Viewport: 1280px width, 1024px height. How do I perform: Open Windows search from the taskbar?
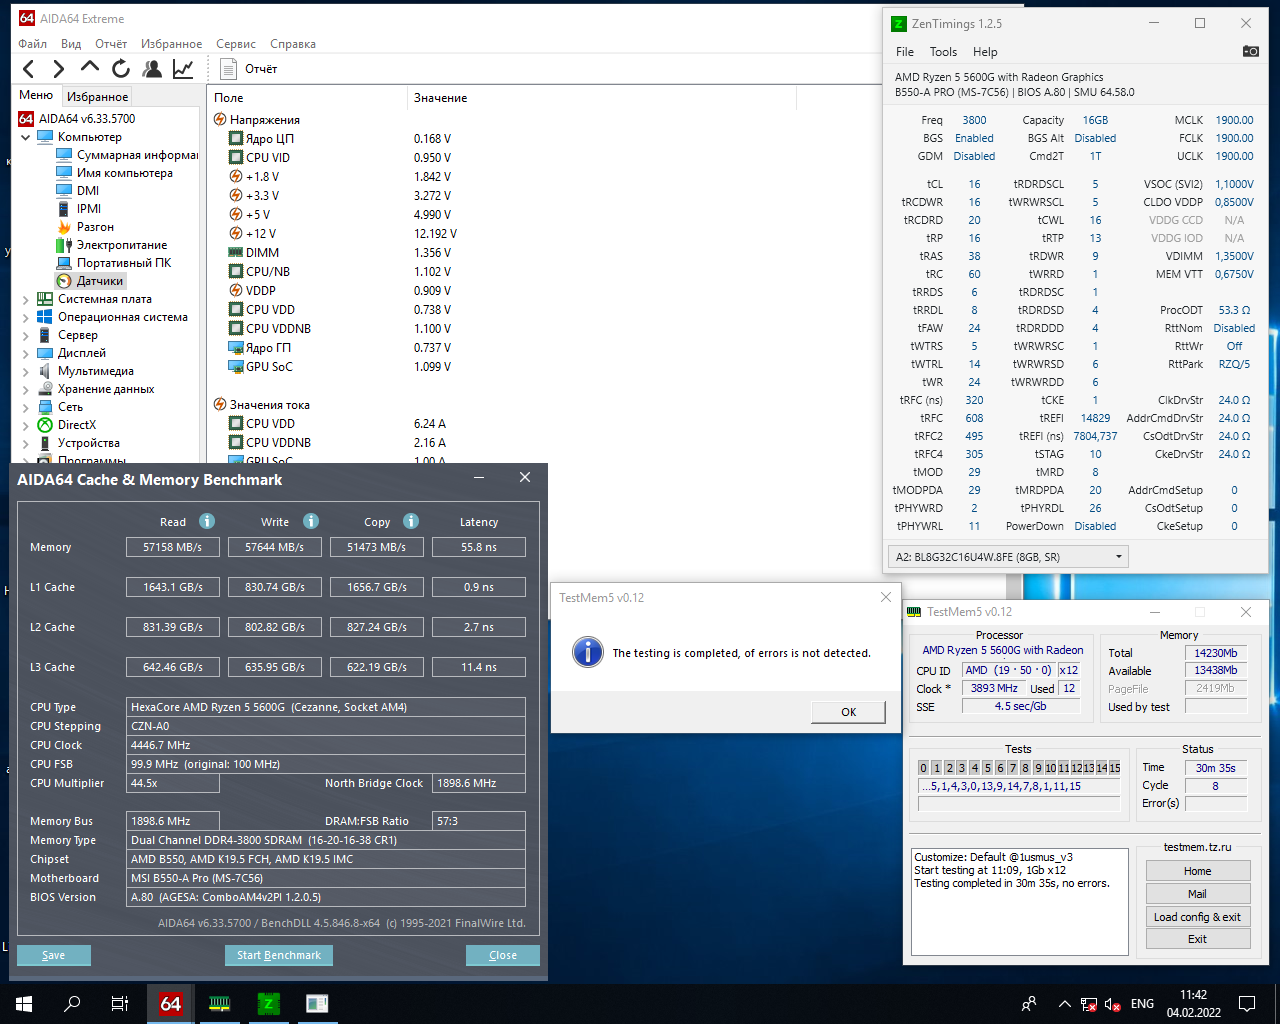(x=72, y=1004)
